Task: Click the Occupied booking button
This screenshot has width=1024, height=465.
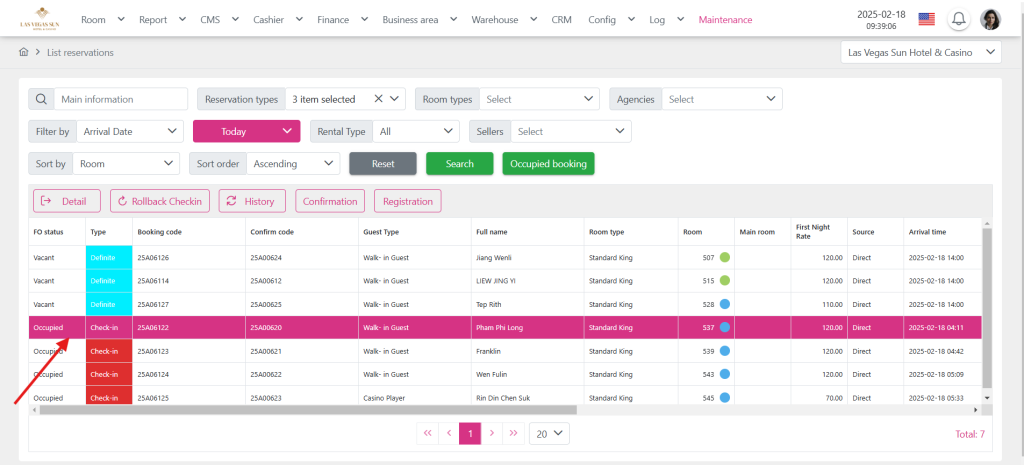Action: tap(548, 163)
